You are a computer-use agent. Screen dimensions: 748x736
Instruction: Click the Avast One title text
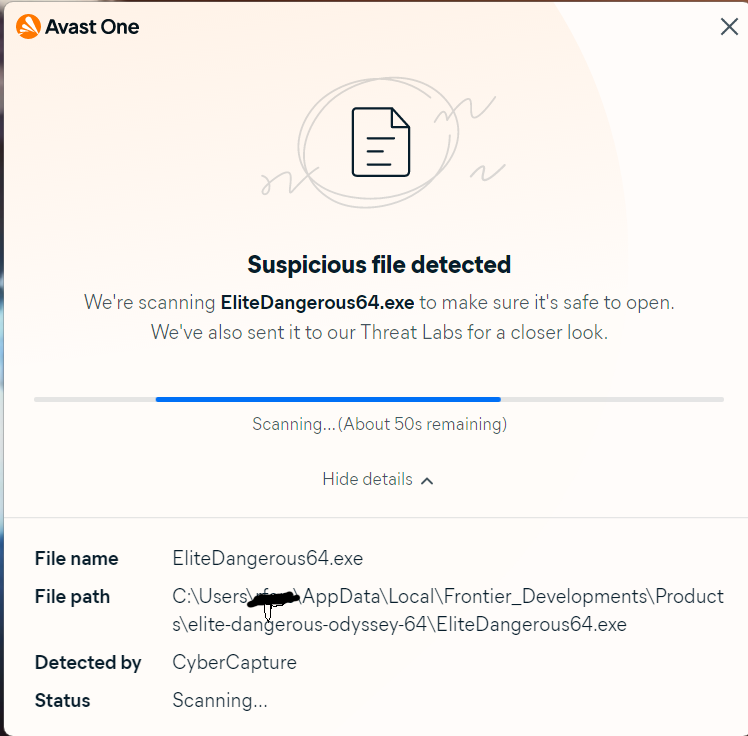[x=92, y=27]
